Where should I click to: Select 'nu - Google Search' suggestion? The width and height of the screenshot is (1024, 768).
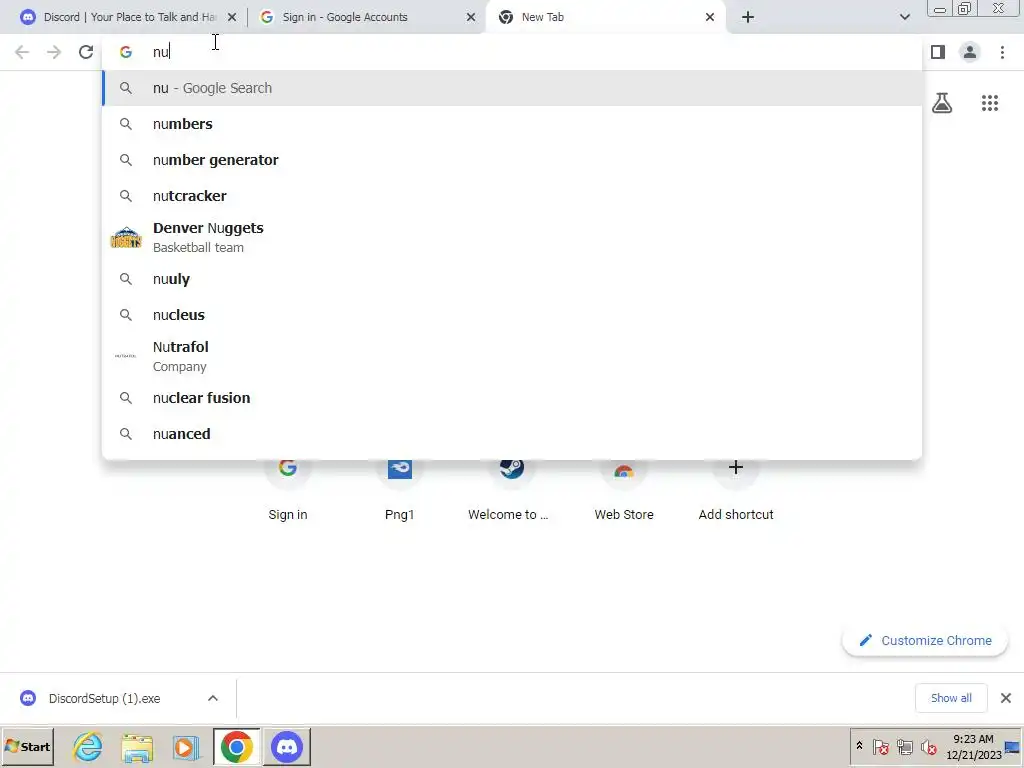point(512,88)
